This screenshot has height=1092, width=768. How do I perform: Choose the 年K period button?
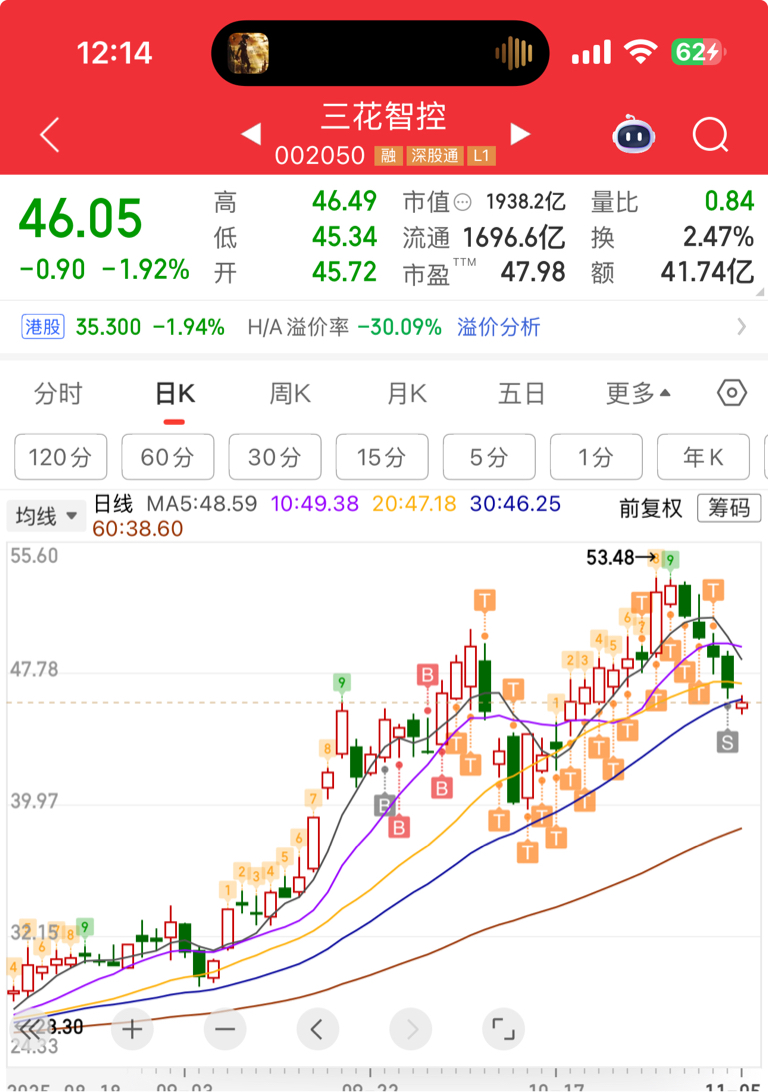pos(703,457)
